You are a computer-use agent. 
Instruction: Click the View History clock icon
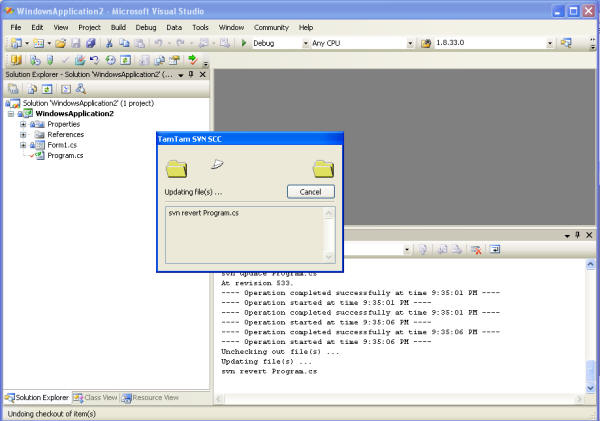point(111,60)
